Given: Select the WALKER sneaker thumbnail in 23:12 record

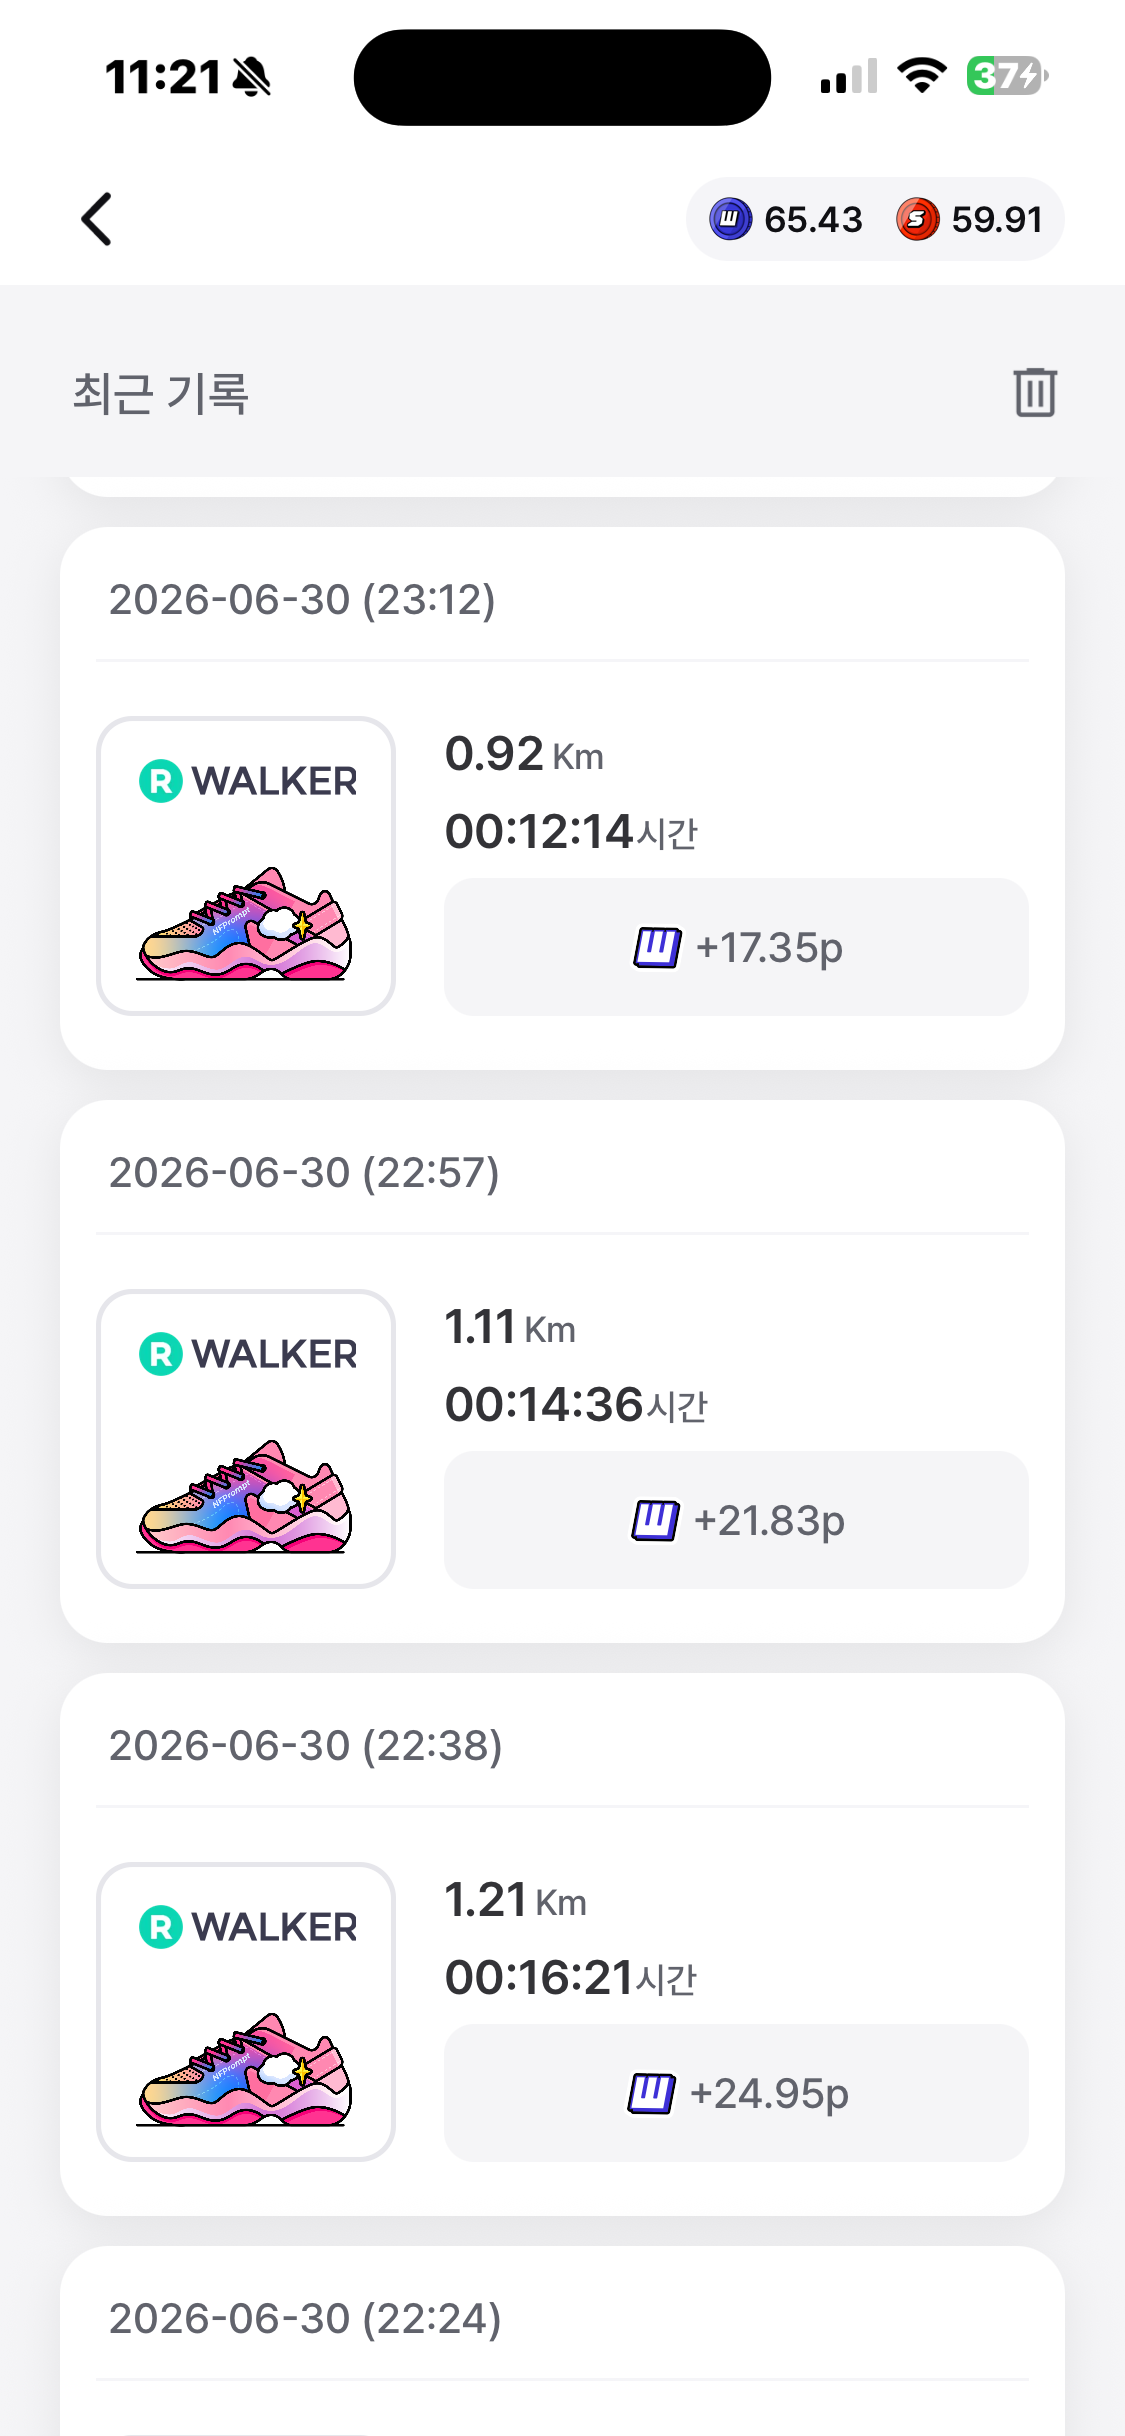Looking at the screenshot, I should coord(246,866).
